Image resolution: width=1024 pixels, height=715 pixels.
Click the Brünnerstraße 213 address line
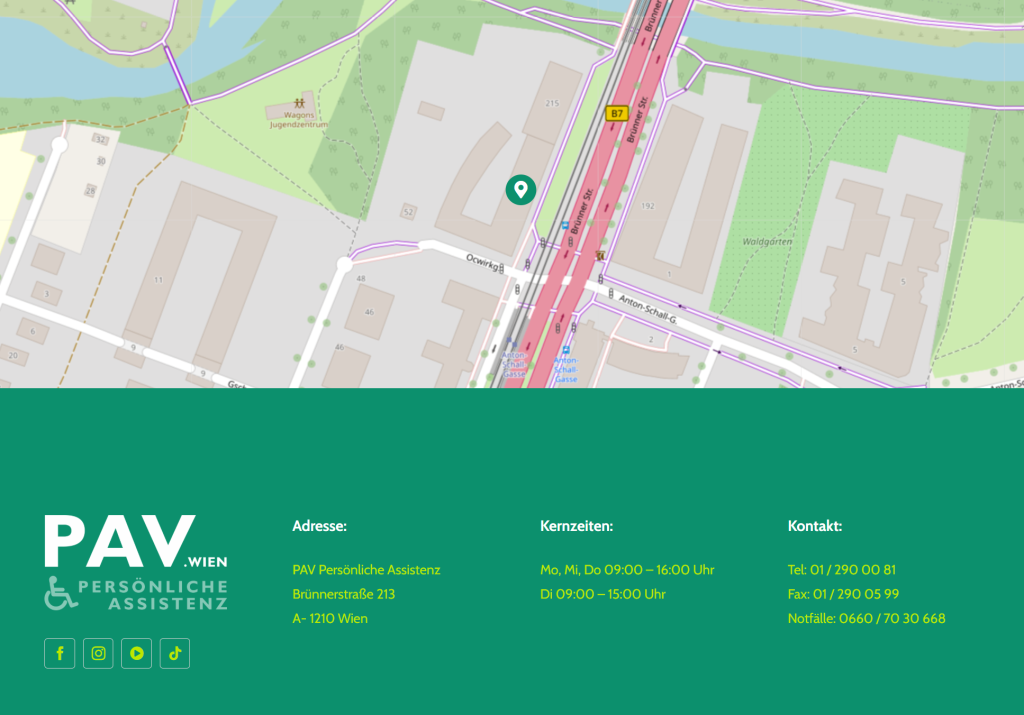(343, 594)
